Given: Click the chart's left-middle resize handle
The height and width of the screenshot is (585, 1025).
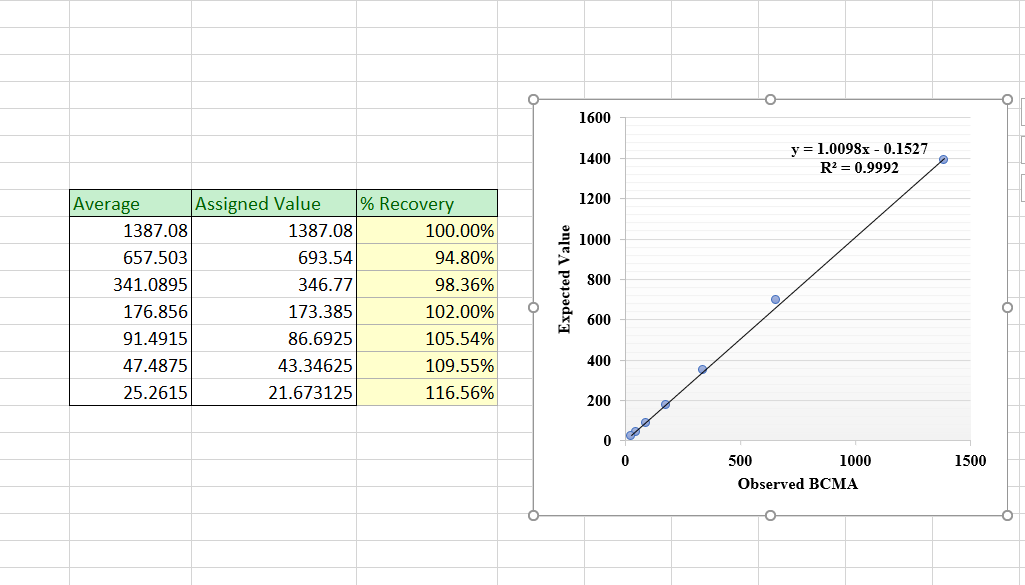Looking at the screenshot, I should (x=534, y=308).
